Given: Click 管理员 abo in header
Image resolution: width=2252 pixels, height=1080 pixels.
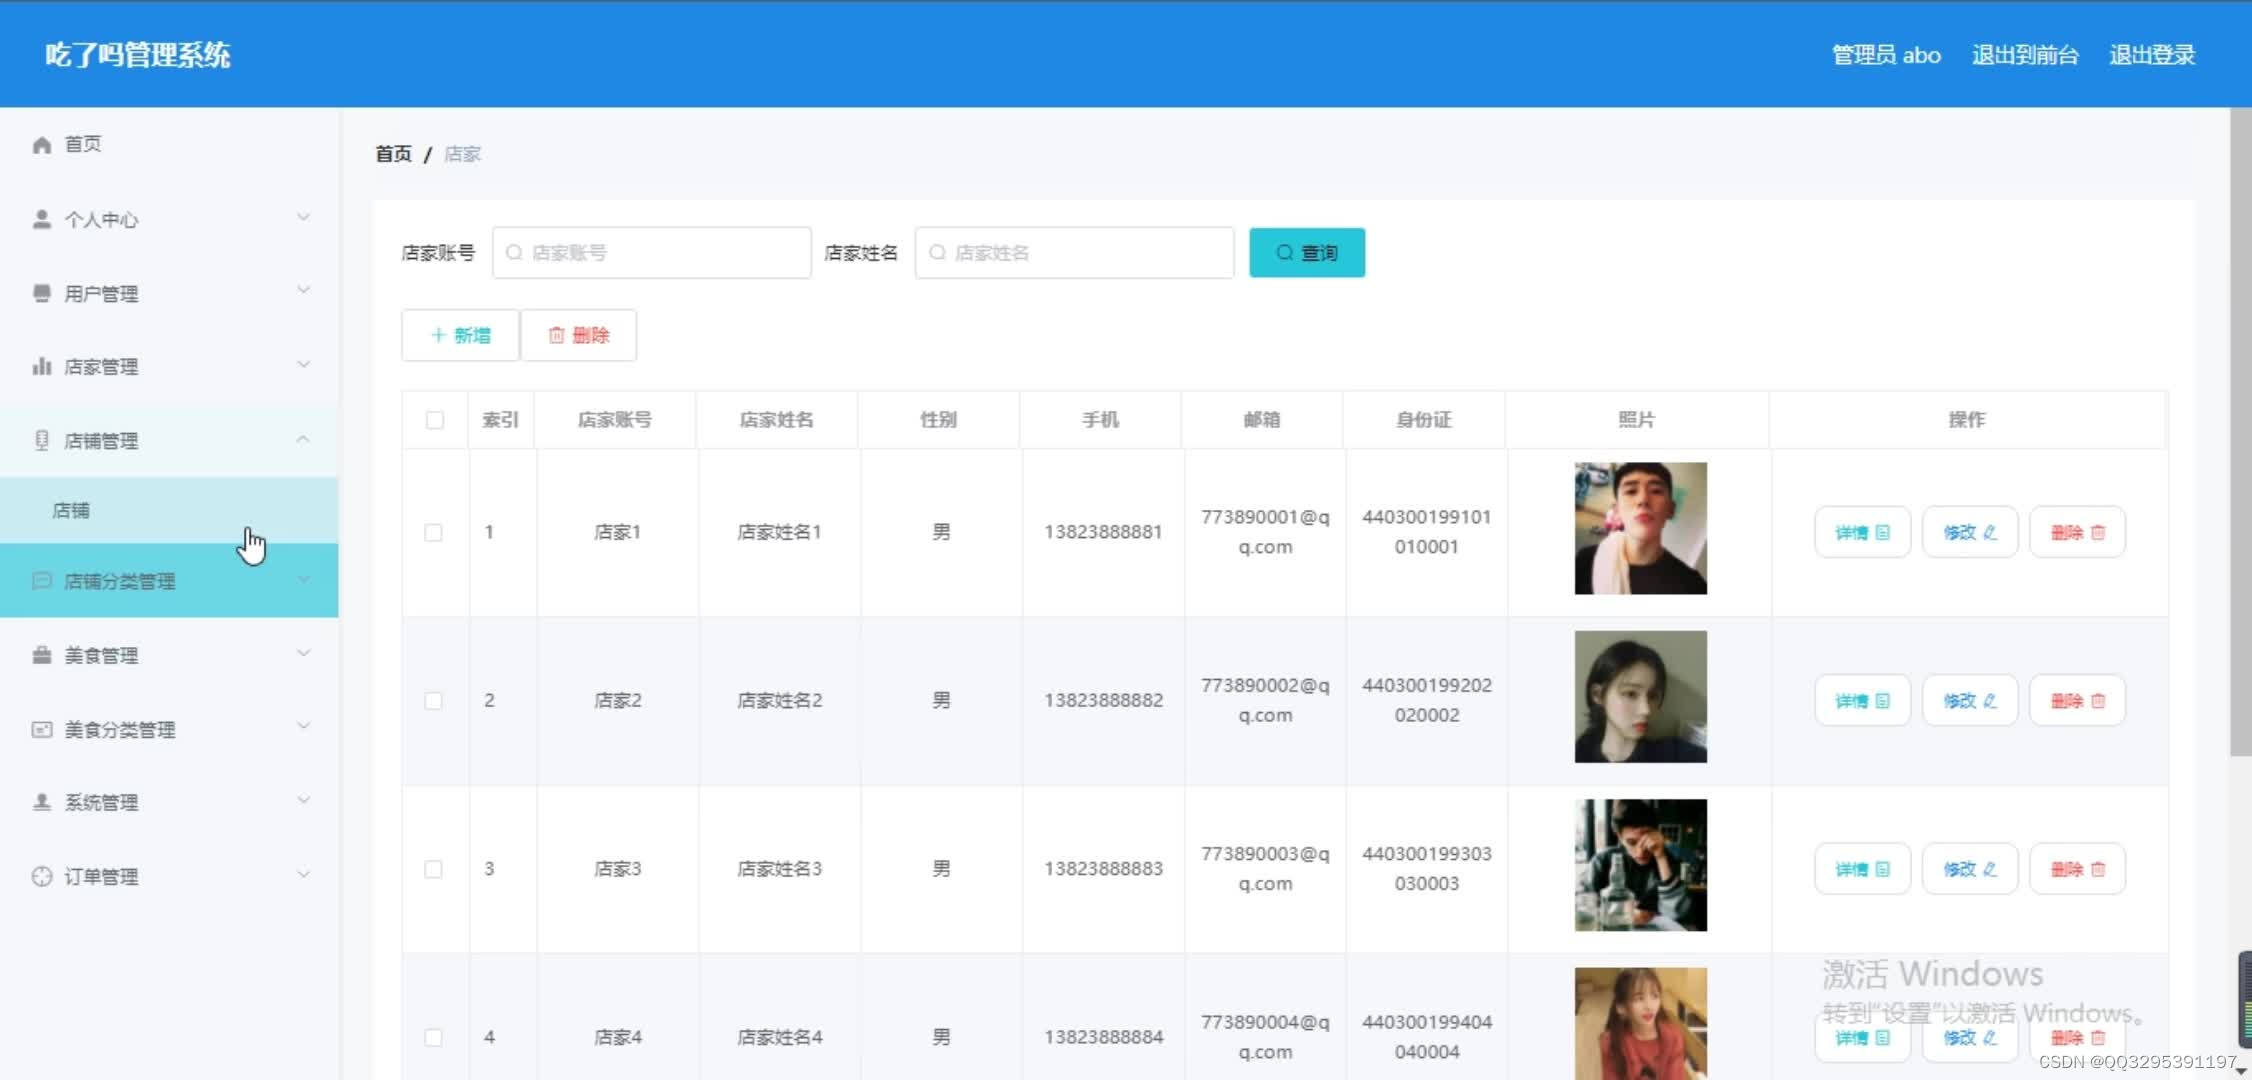Looking at the screenshot, I should coord(1886,55).
